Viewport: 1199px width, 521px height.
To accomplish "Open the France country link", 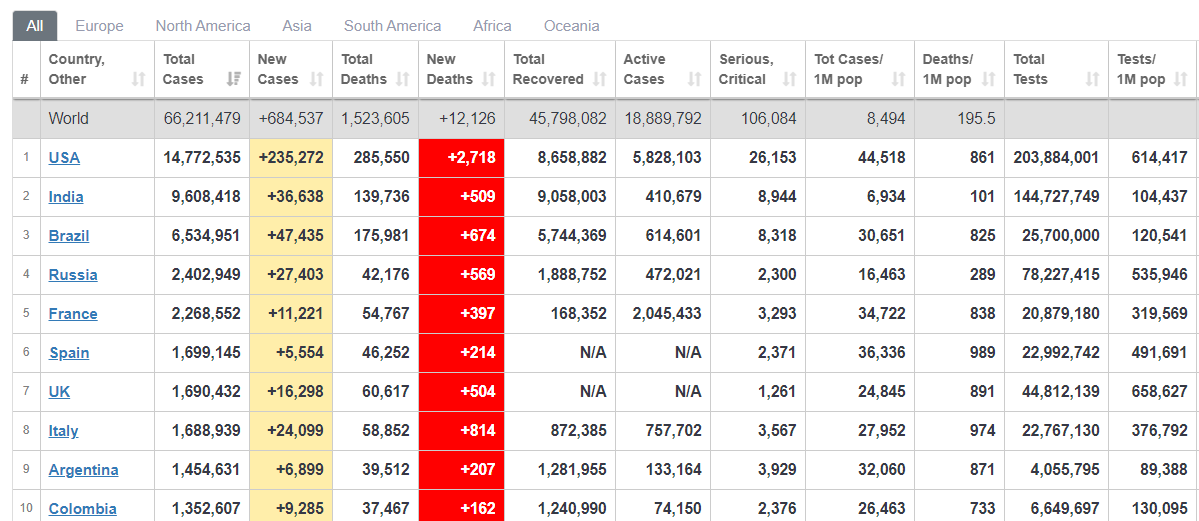I will 73,314.
